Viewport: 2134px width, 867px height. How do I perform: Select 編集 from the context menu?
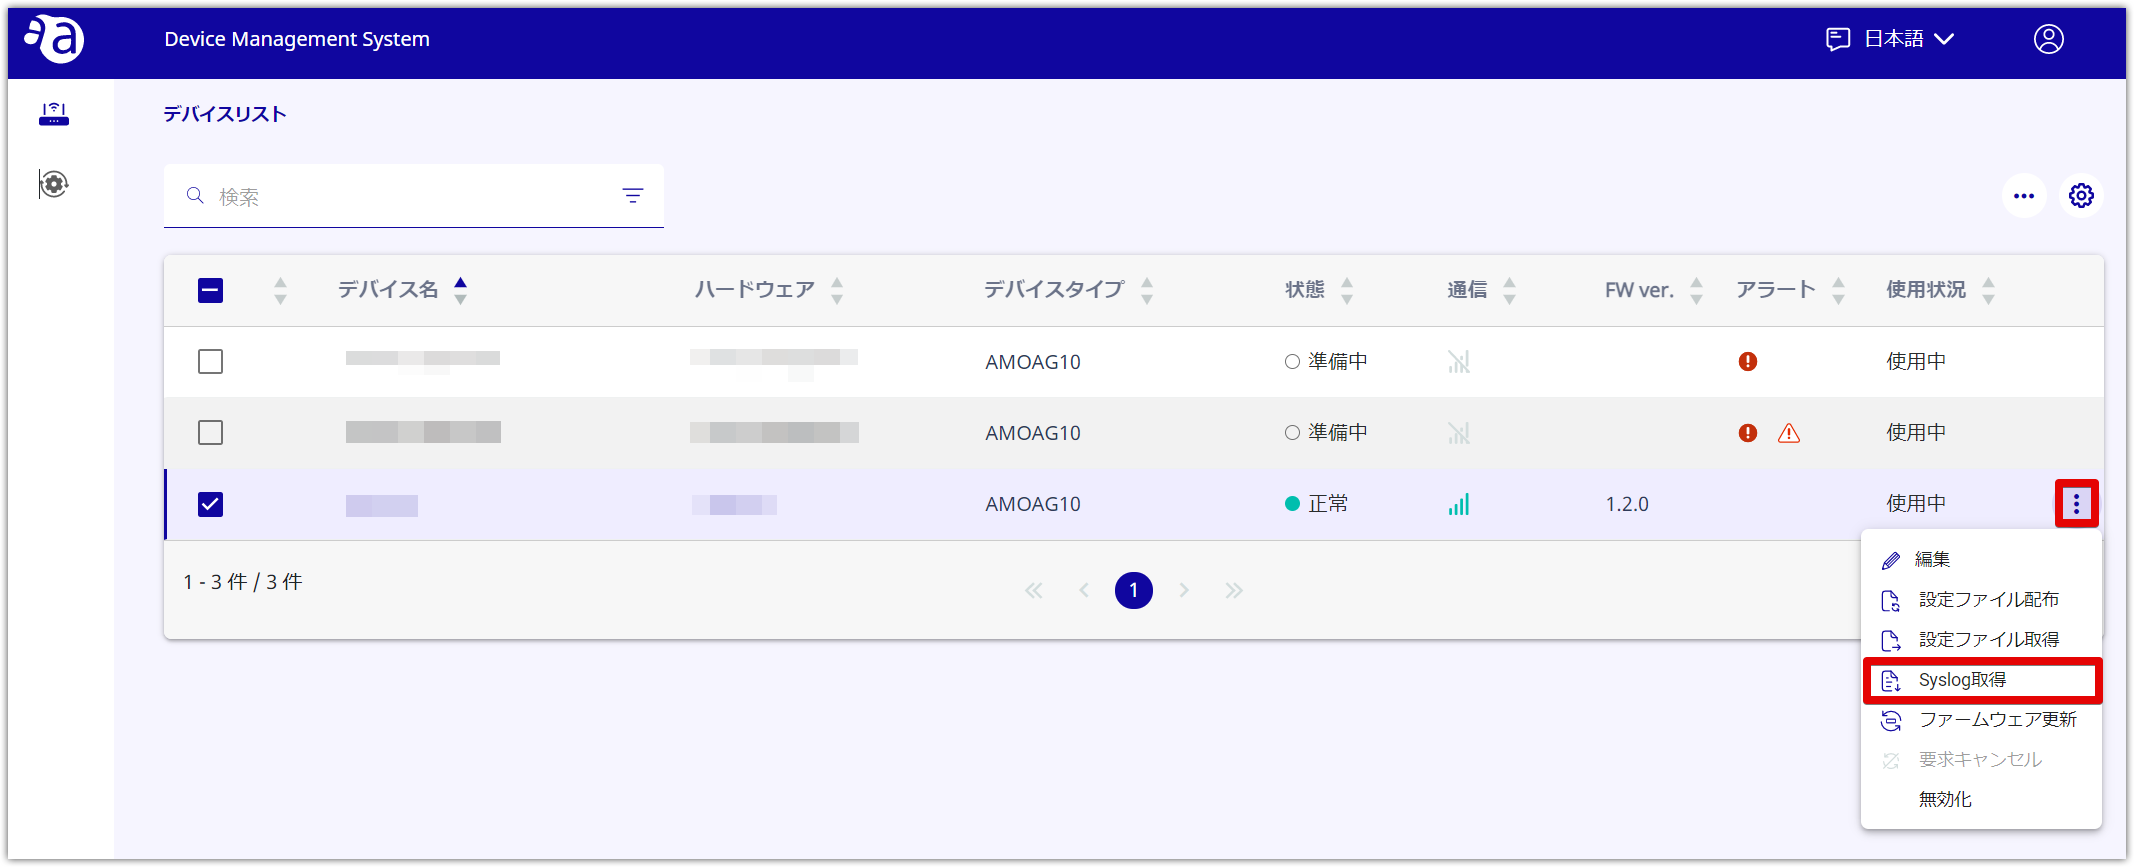pos(1980,560)
